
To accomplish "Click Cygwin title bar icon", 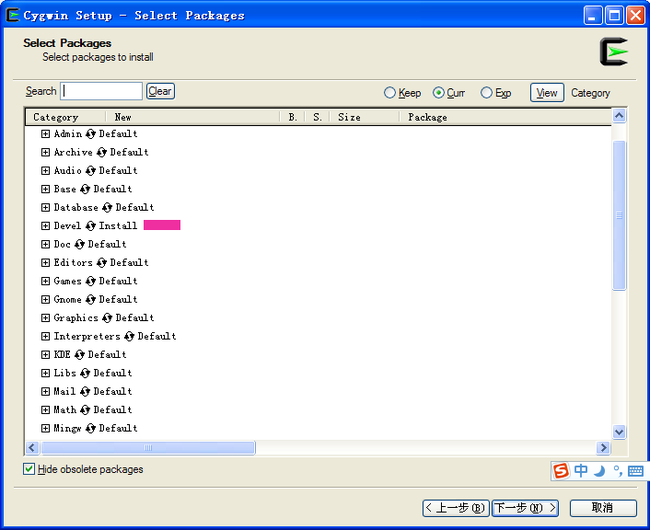I will (x=13, y=15).
